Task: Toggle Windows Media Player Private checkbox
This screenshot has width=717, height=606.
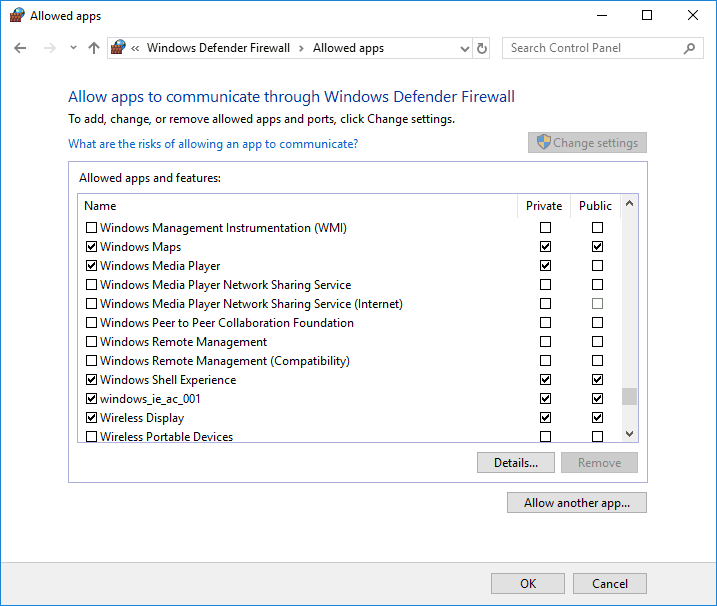Action: (x=545, y=266)
